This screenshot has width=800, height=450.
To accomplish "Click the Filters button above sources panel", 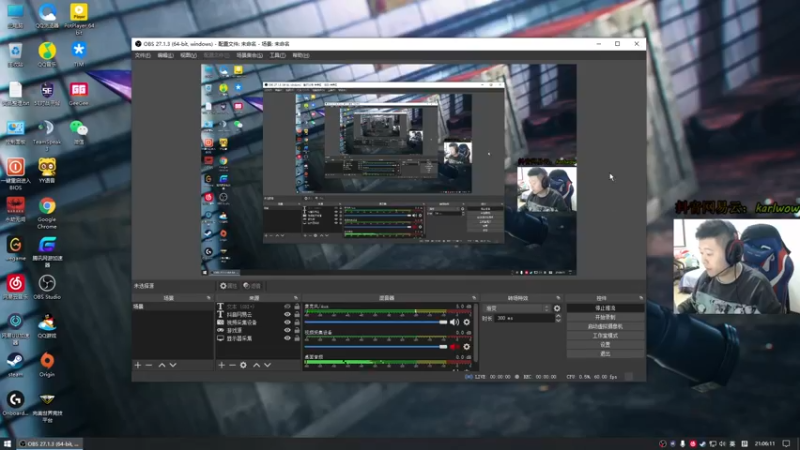I will pos(252,286).
